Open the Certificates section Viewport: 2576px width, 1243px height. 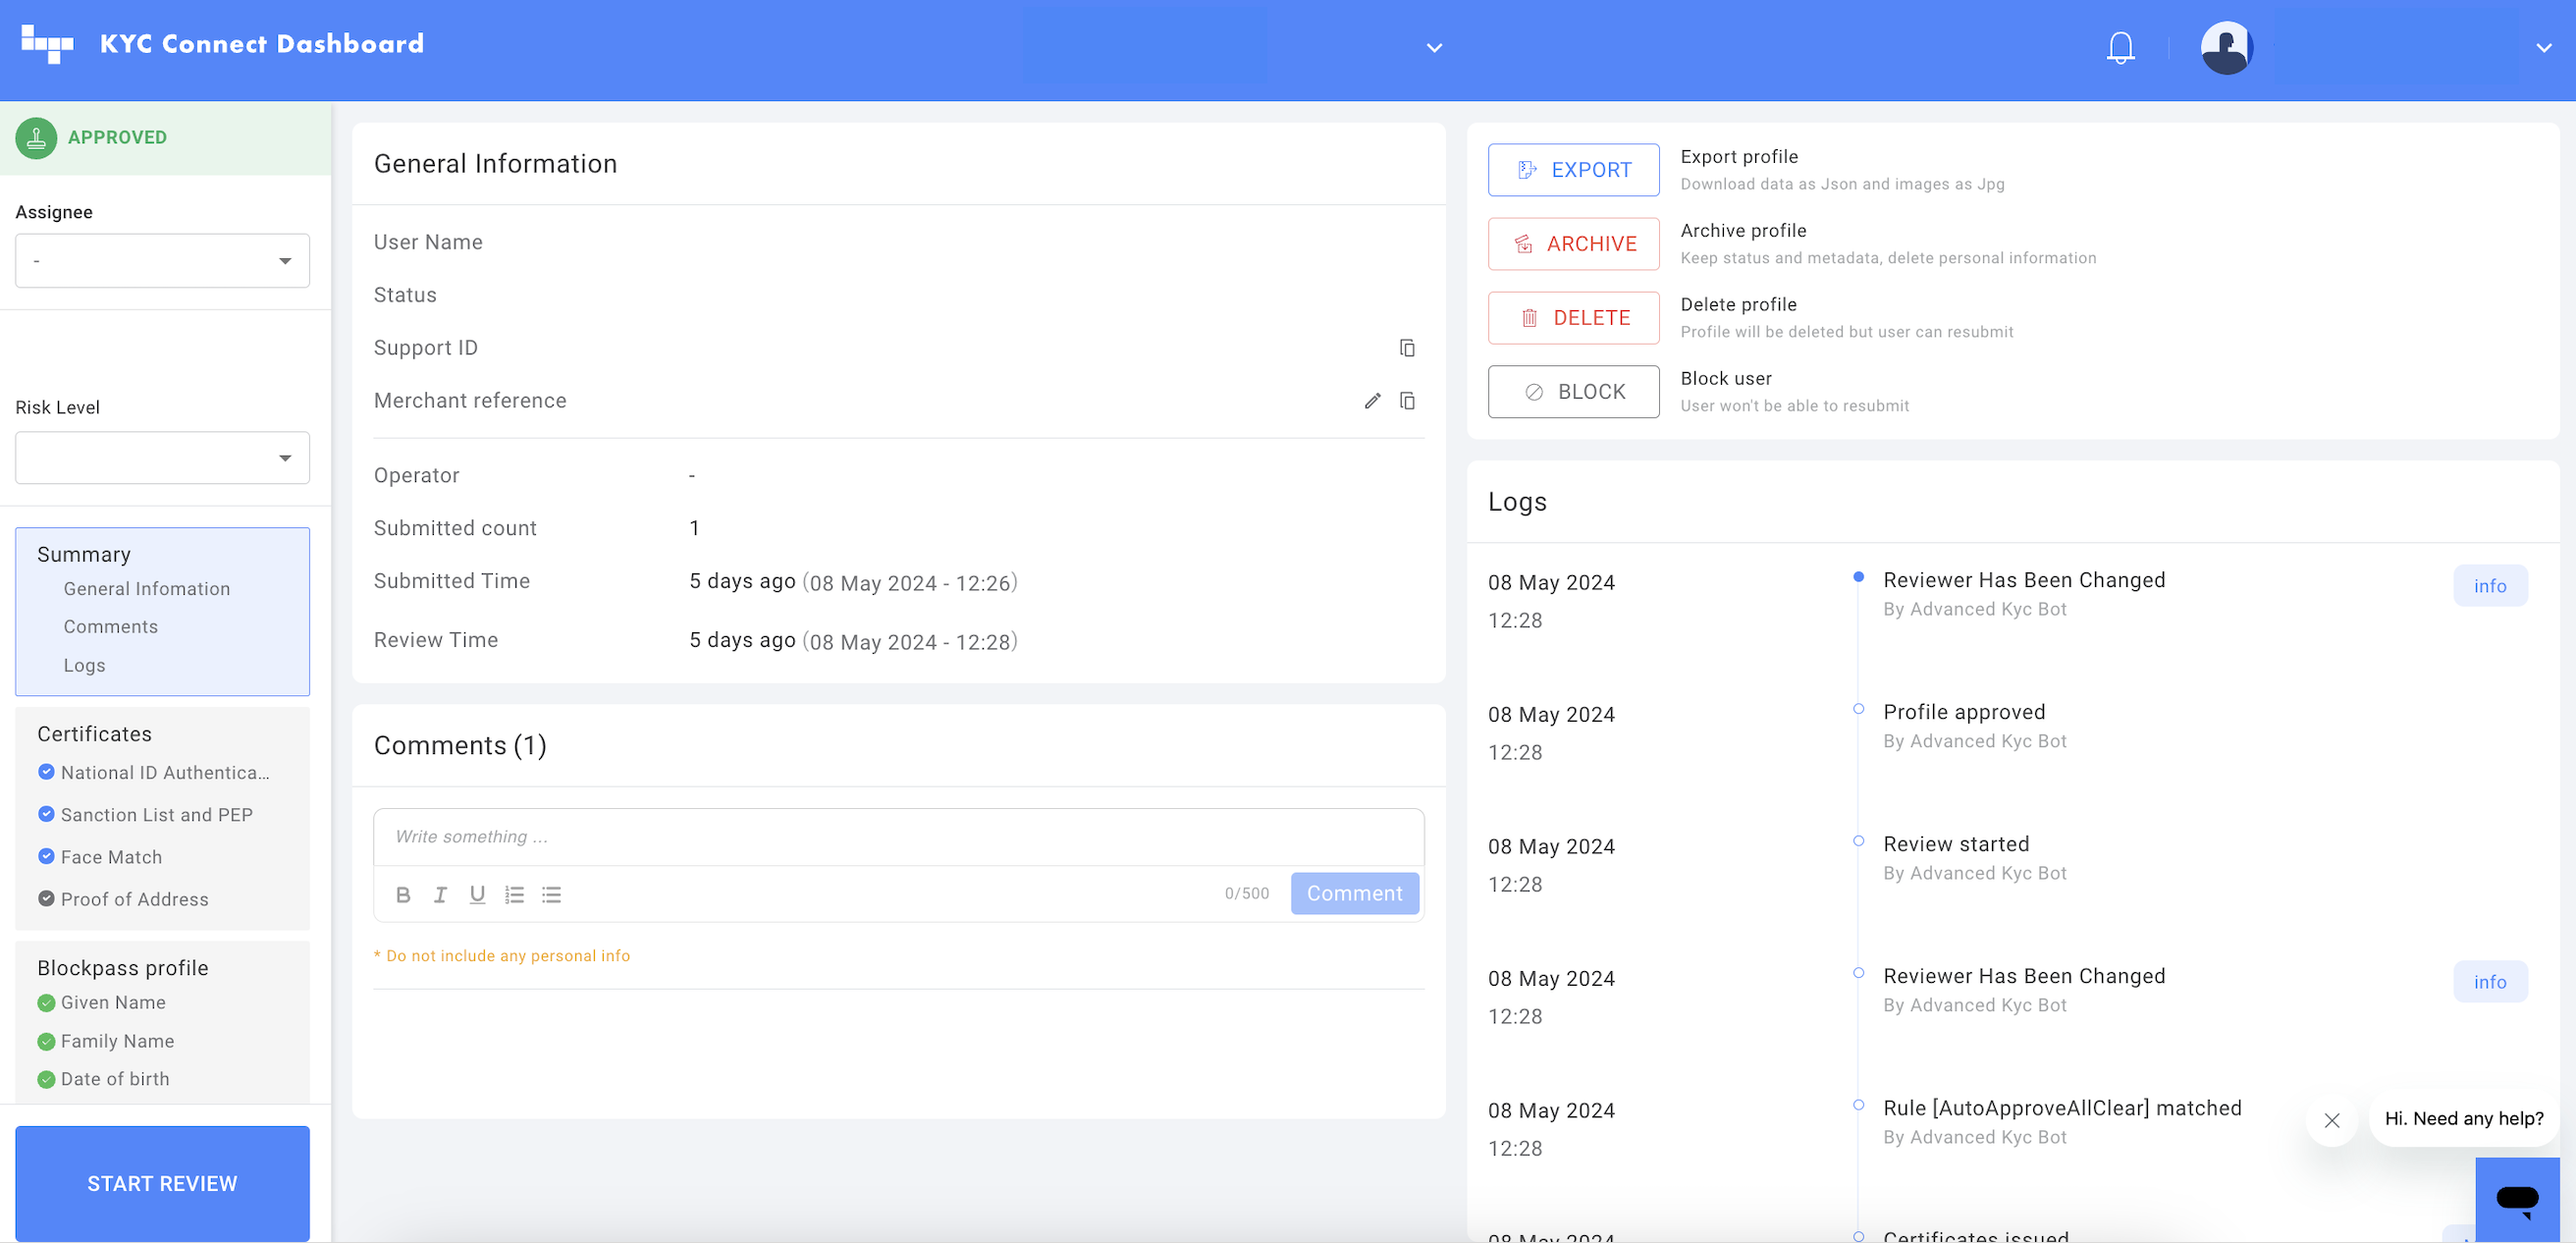(95, 734)
